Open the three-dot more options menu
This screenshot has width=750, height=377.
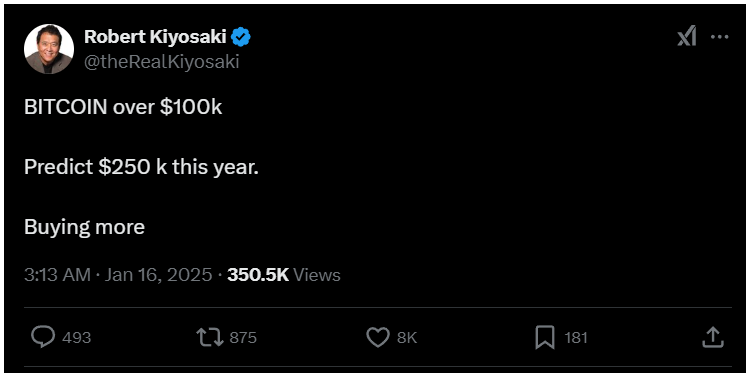(719, 37)
